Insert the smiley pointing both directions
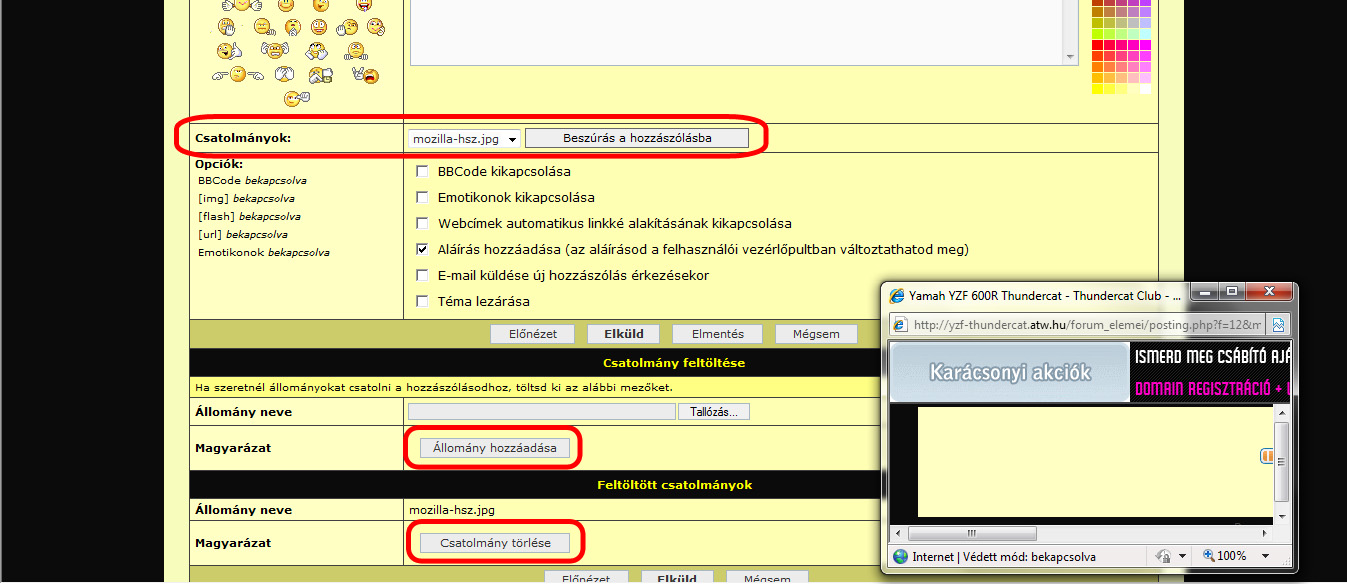This screenshot has height=584, width=1347. [x=238, y=73]
